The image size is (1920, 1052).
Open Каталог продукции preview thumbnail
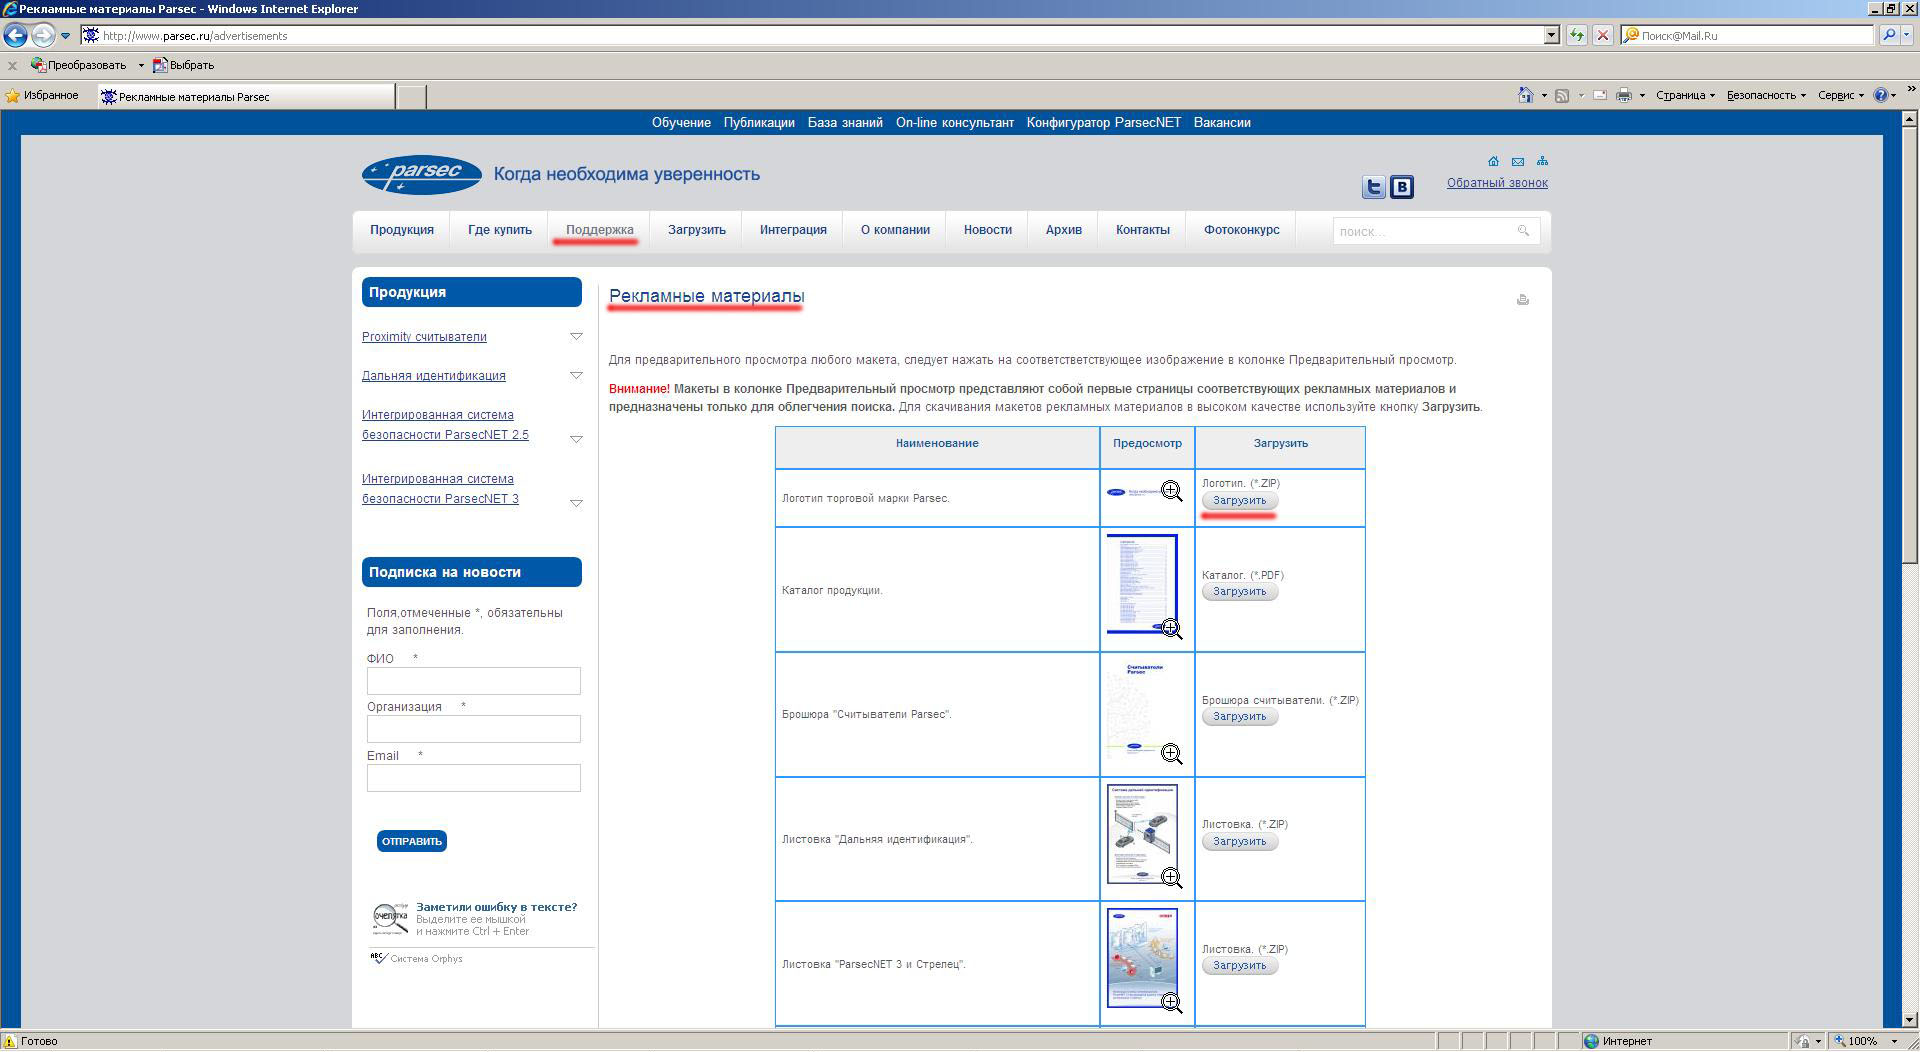(1141, 583)
